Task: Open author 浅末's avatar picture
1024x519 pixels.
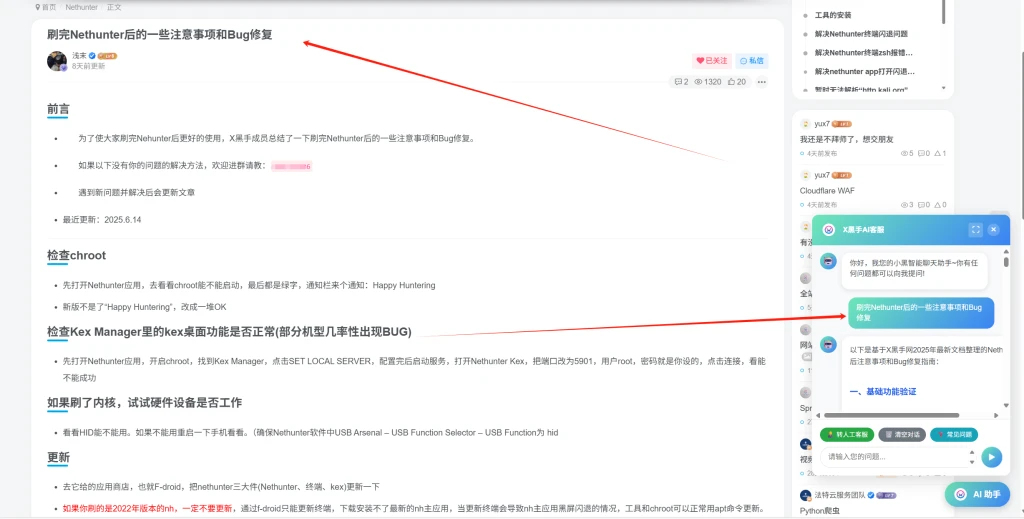Action: click(57, 61)
